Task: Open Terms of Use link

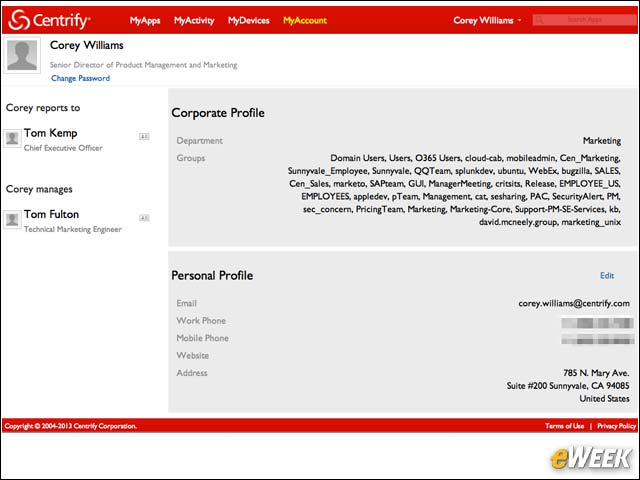Action: tap(564, 426)
